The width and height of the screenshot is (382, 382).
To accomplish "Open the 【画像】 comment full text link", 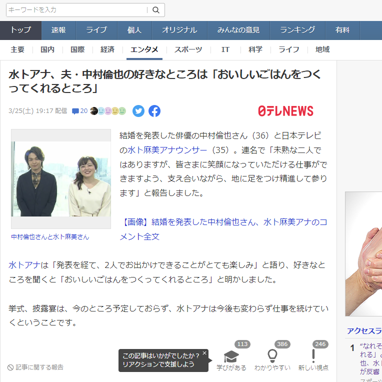I will click(x=224, y=229).
